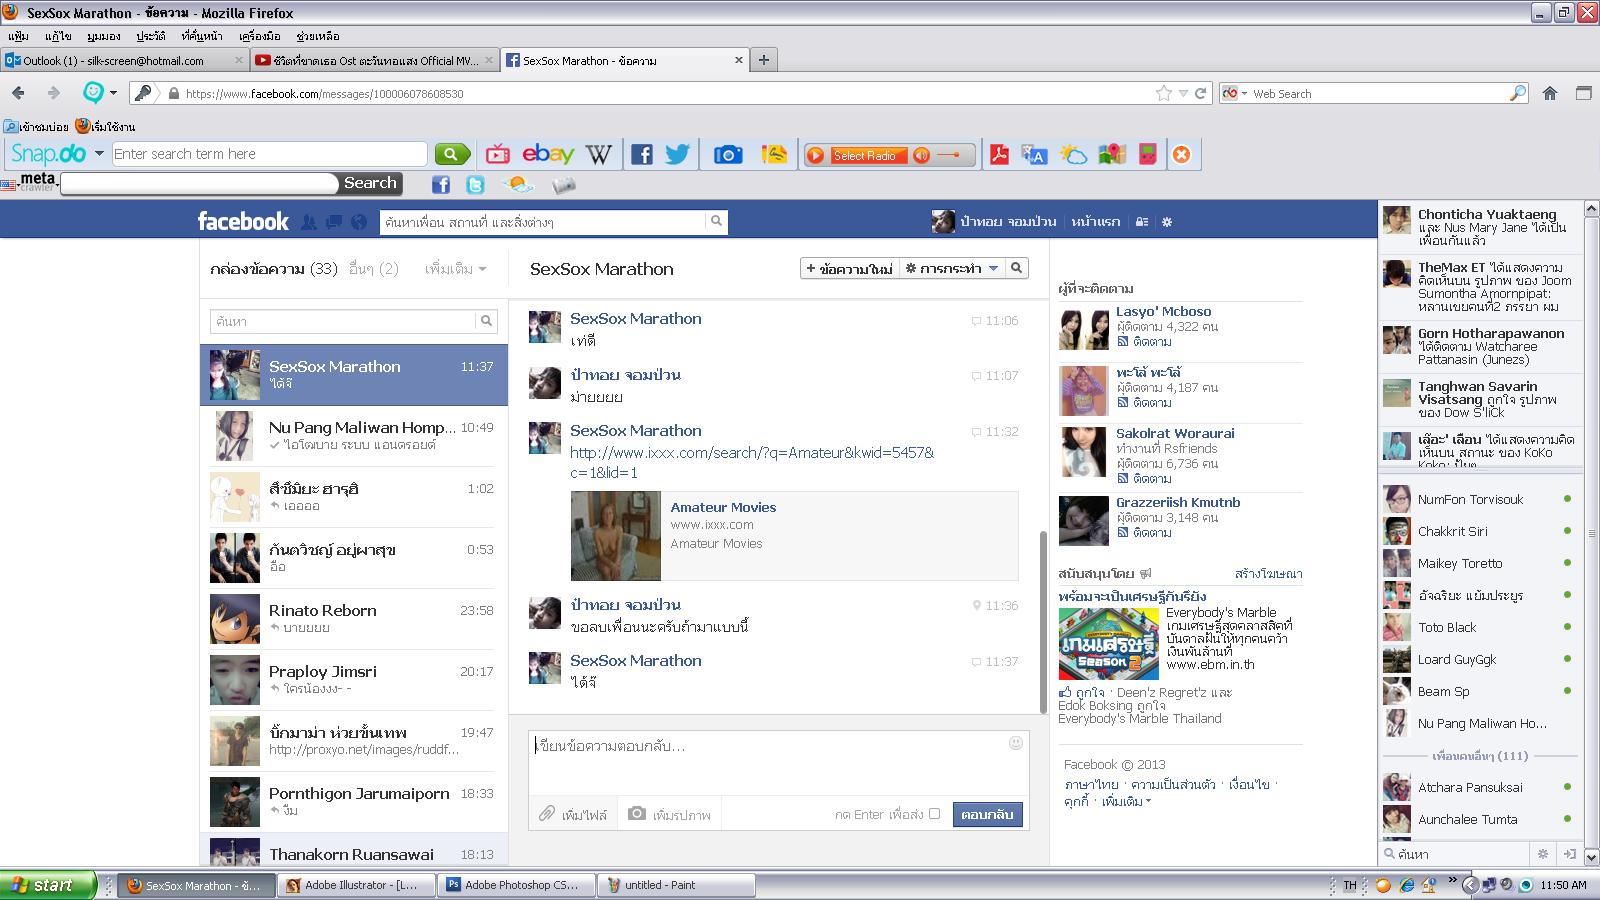Open the TV icon in Snap.do toolbar

pyautogui.click(x=498, y=154)
